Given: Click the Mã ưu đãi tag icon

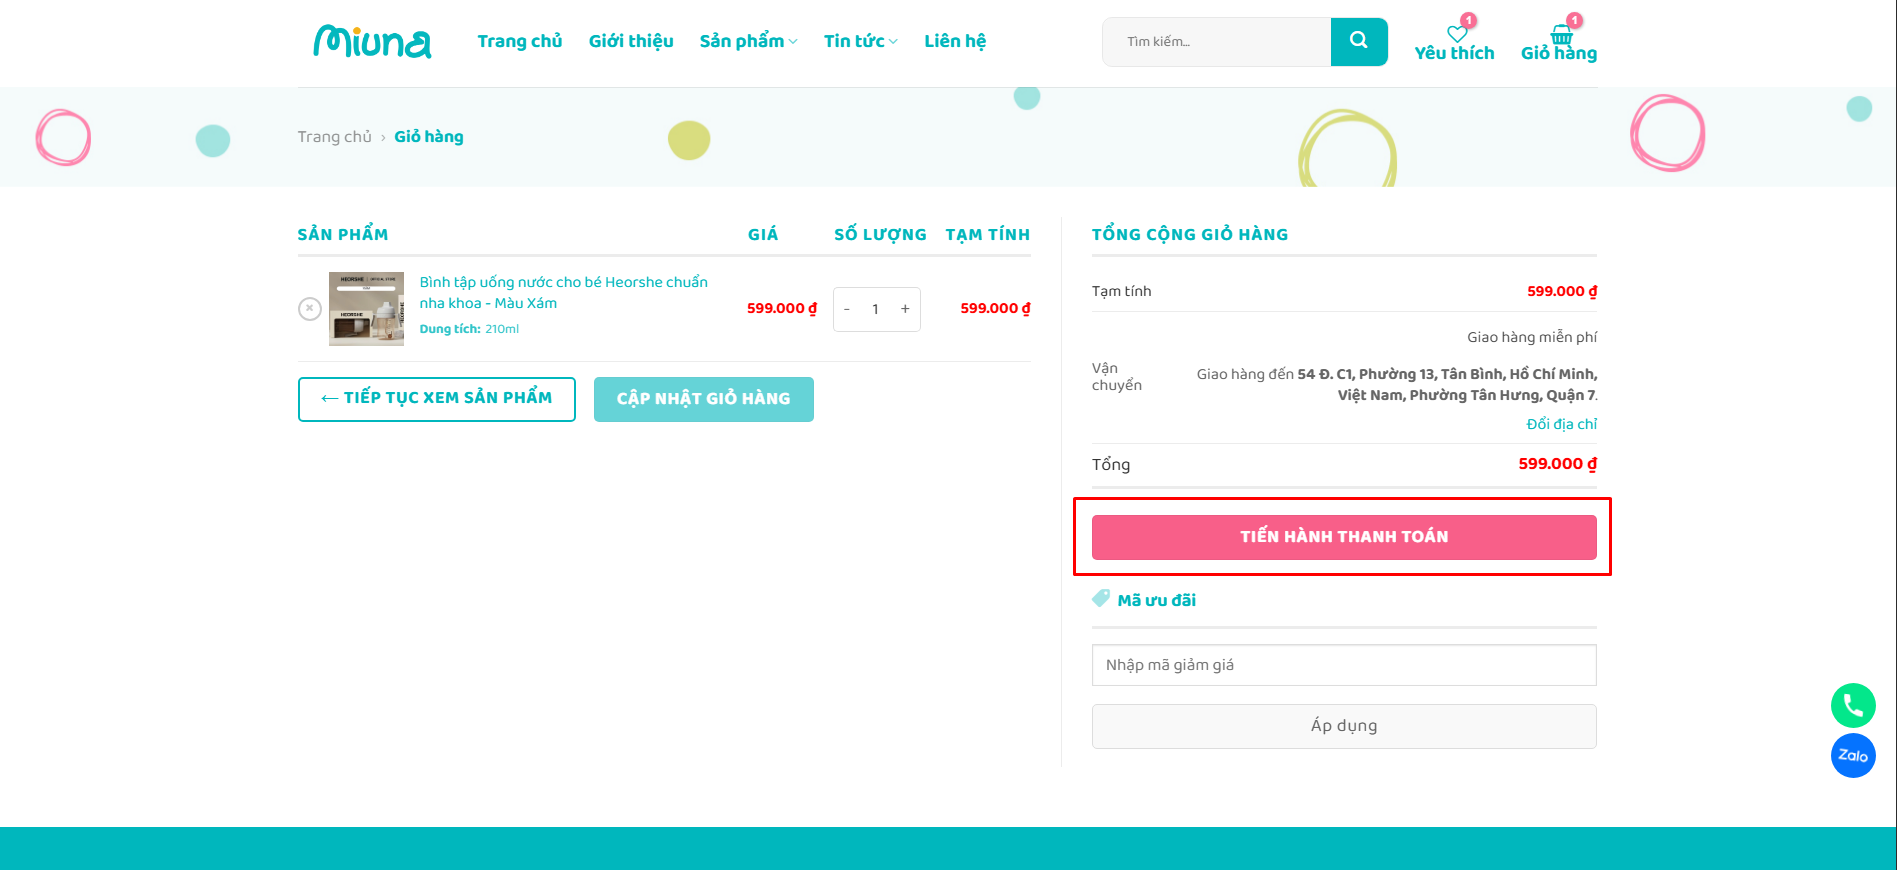Looking at the screenshot, I should [x=1101, y=599].
